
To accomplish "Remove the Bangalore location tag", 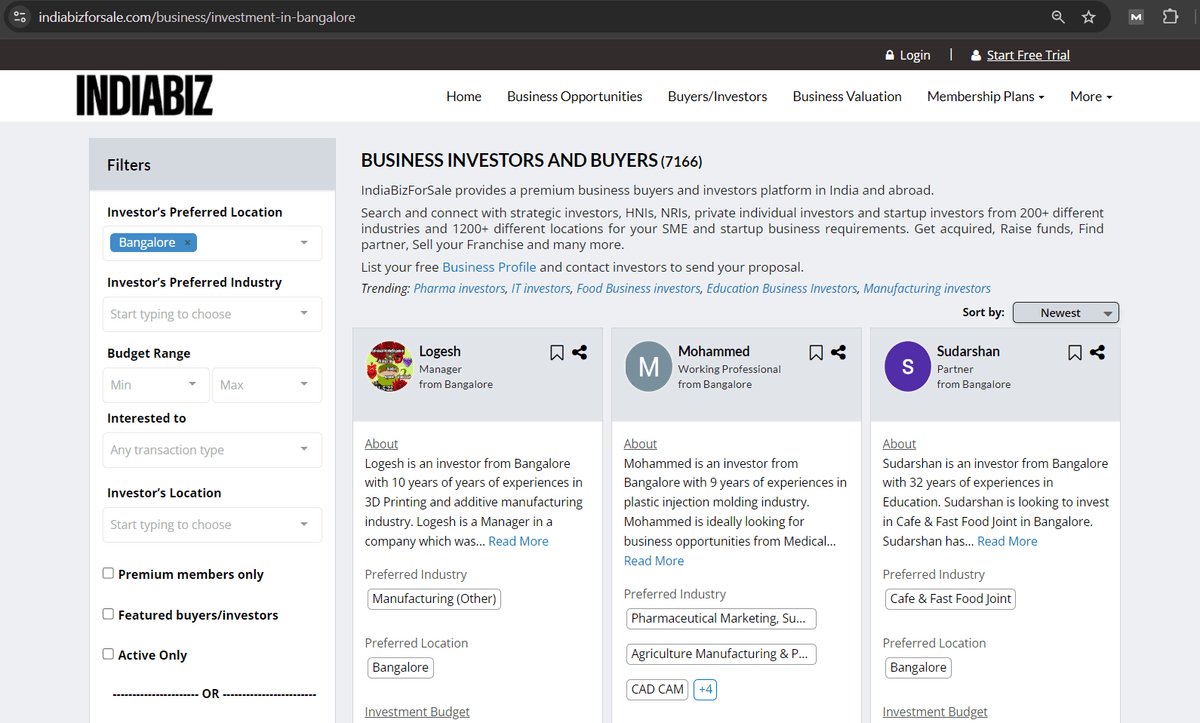I will coord(187,243).
